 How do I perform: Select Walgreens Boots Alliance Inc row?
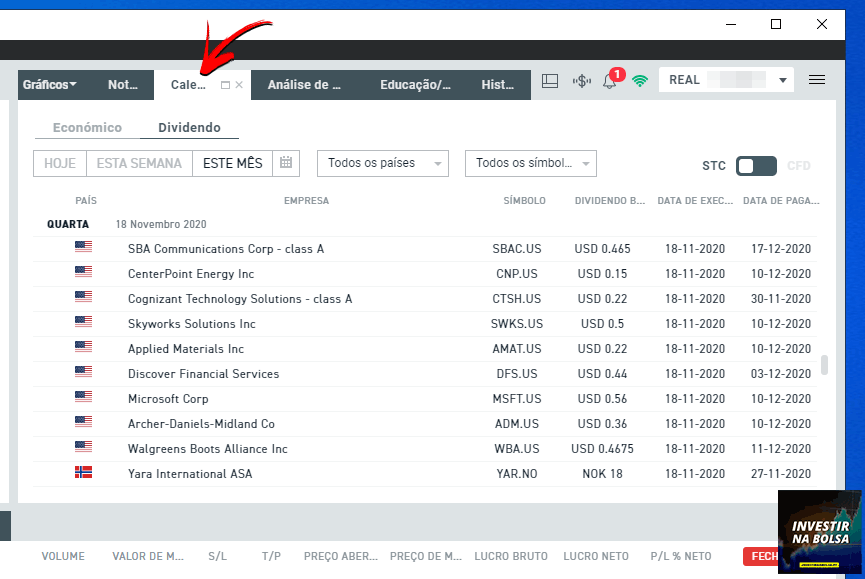tap(425, 449)
